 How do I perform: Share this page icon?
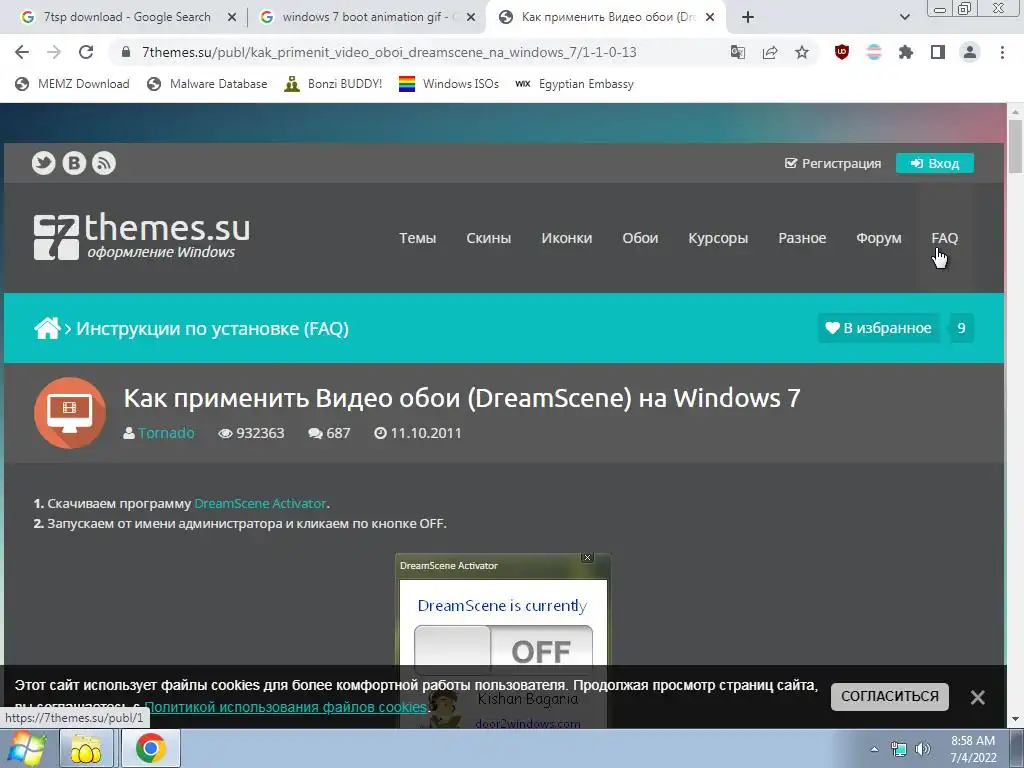[x=770, y=52]
